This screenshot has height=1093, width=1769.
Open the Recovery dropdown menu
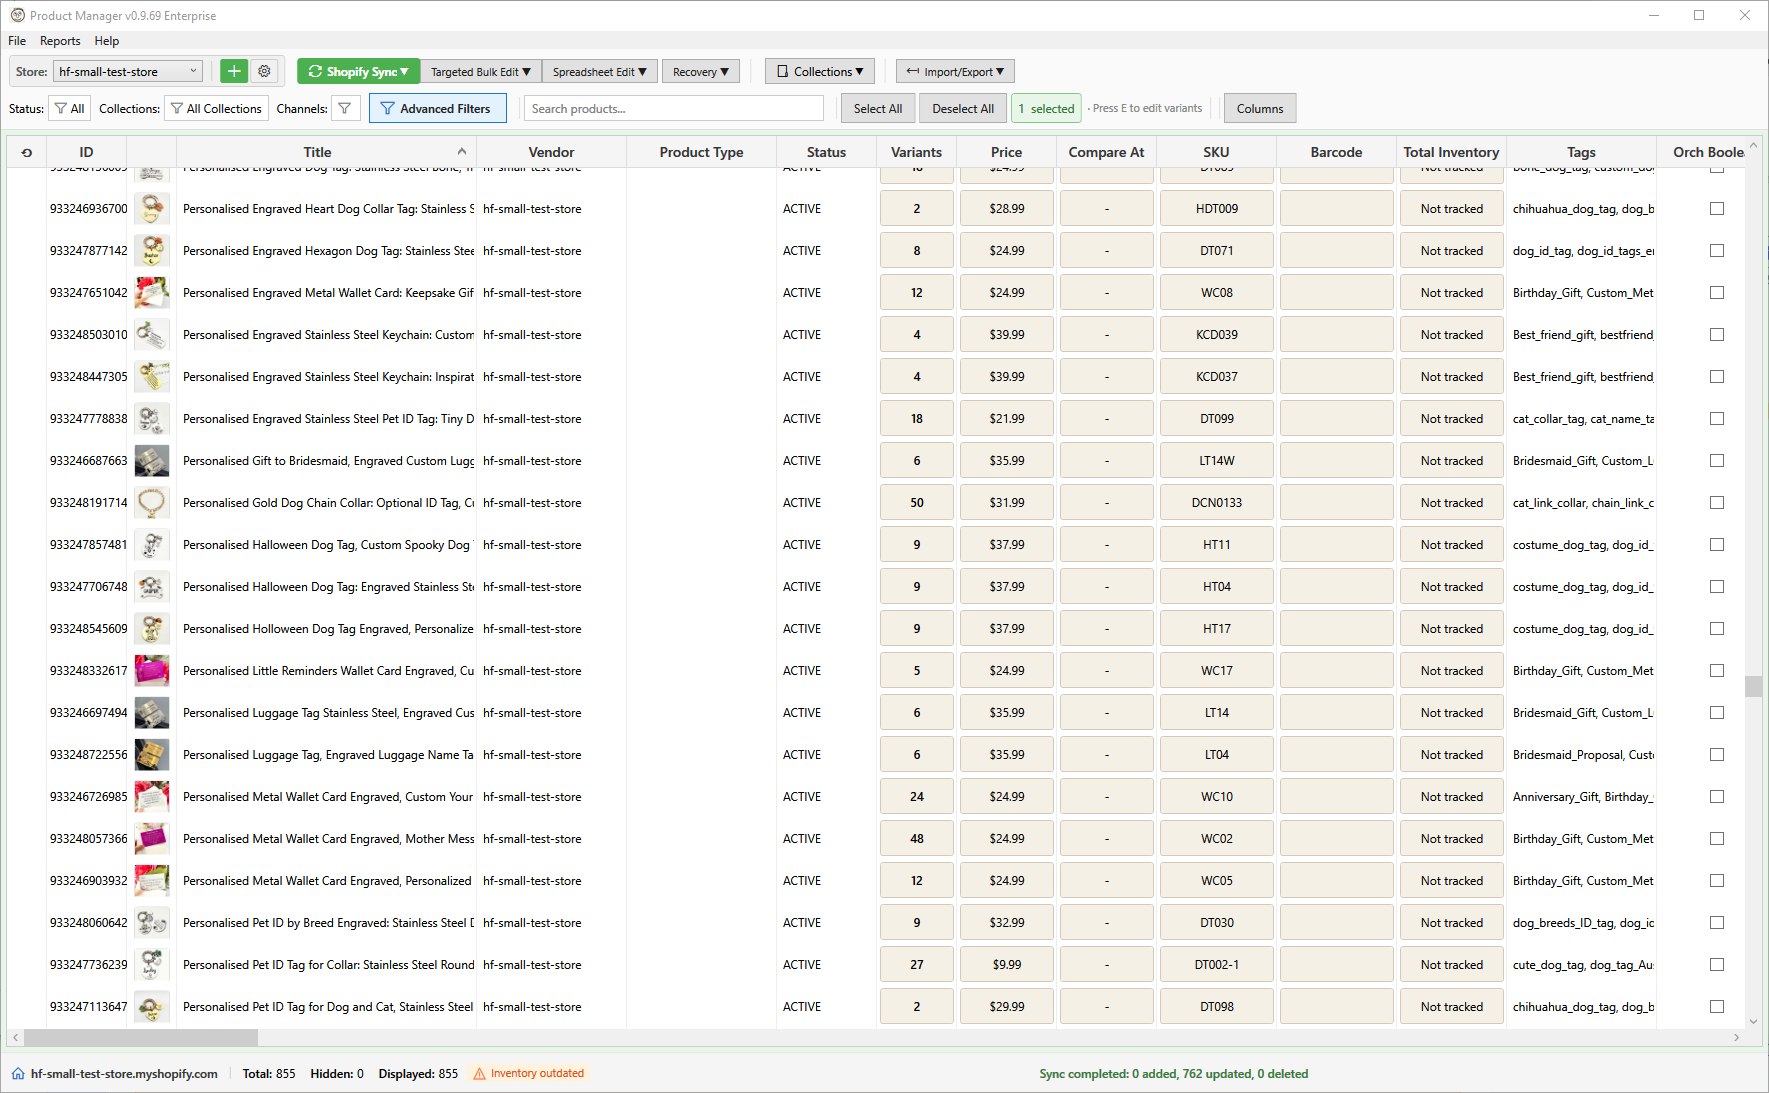coord(700,71)
